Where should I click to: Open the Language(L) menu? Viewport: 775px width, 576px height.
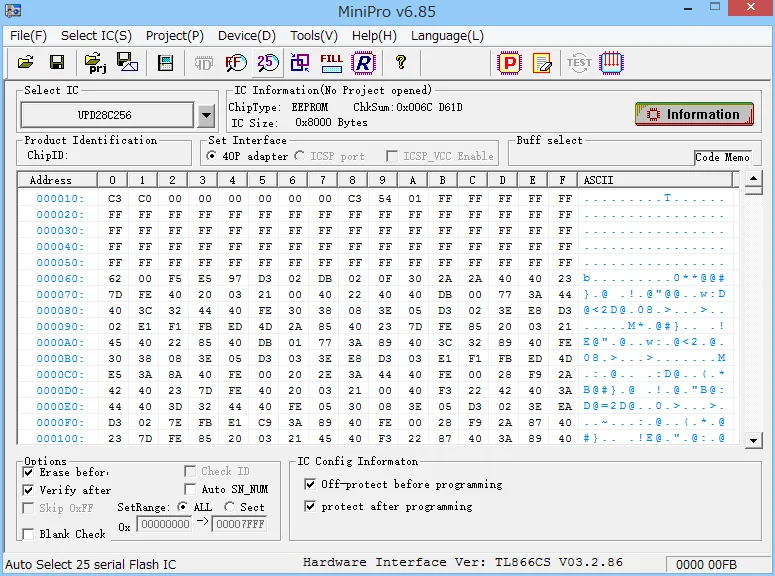[447, 36]
